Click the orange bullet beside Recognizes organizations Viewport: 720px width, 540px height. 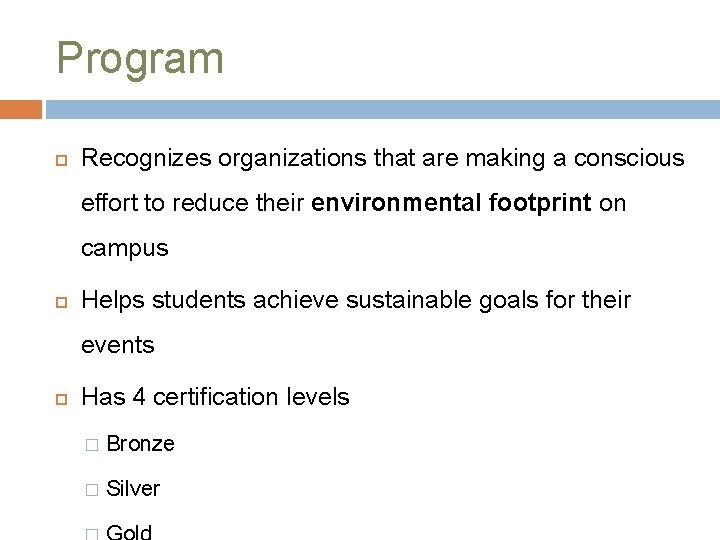(62, 160)
